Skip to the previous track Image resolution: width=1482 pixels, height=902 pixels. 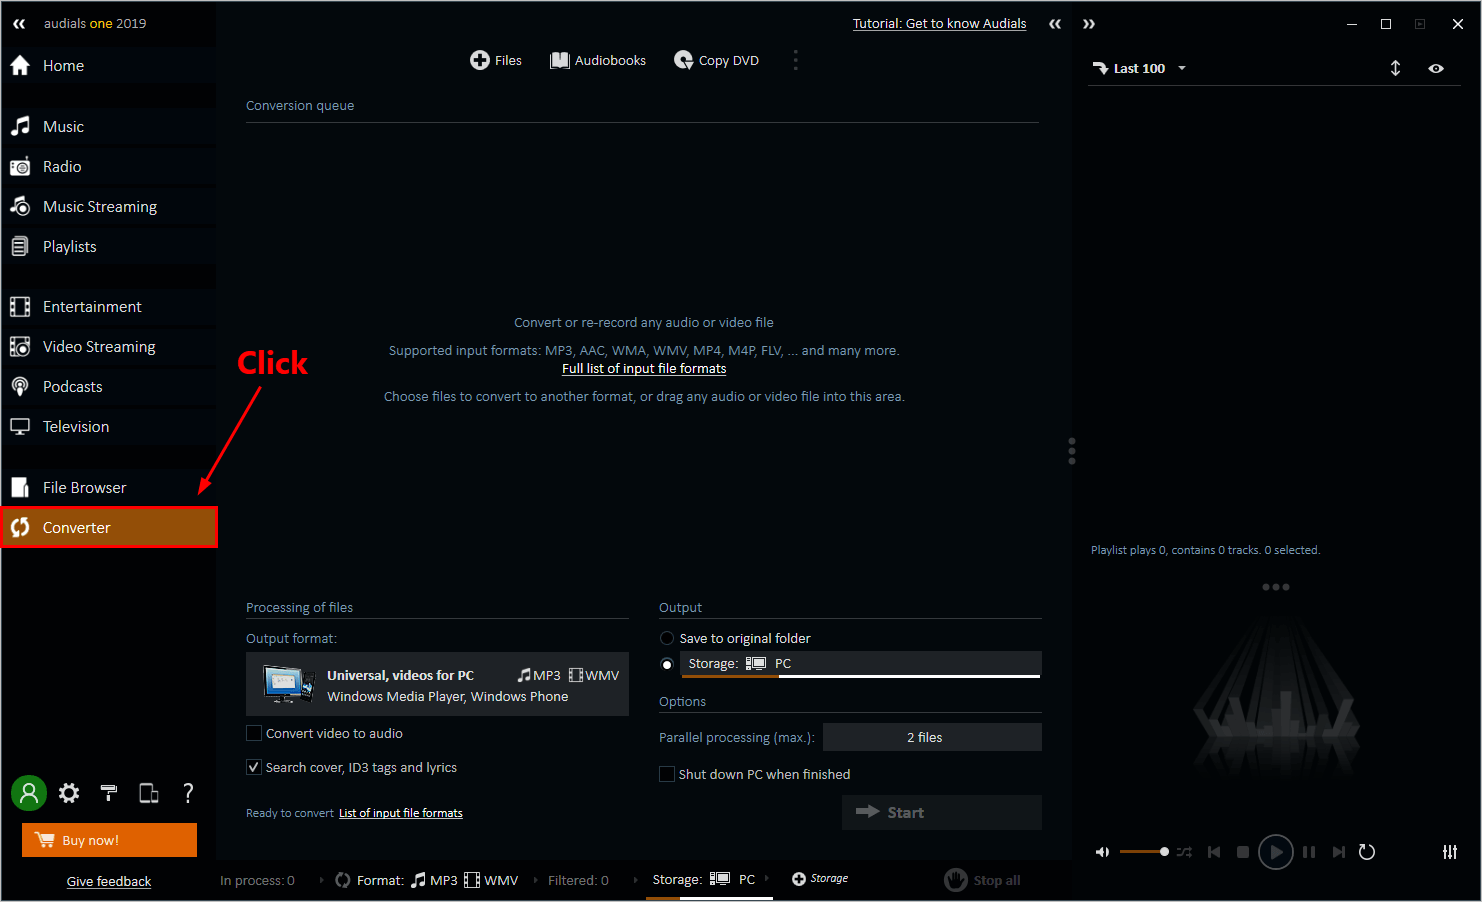click(1214, 852)
